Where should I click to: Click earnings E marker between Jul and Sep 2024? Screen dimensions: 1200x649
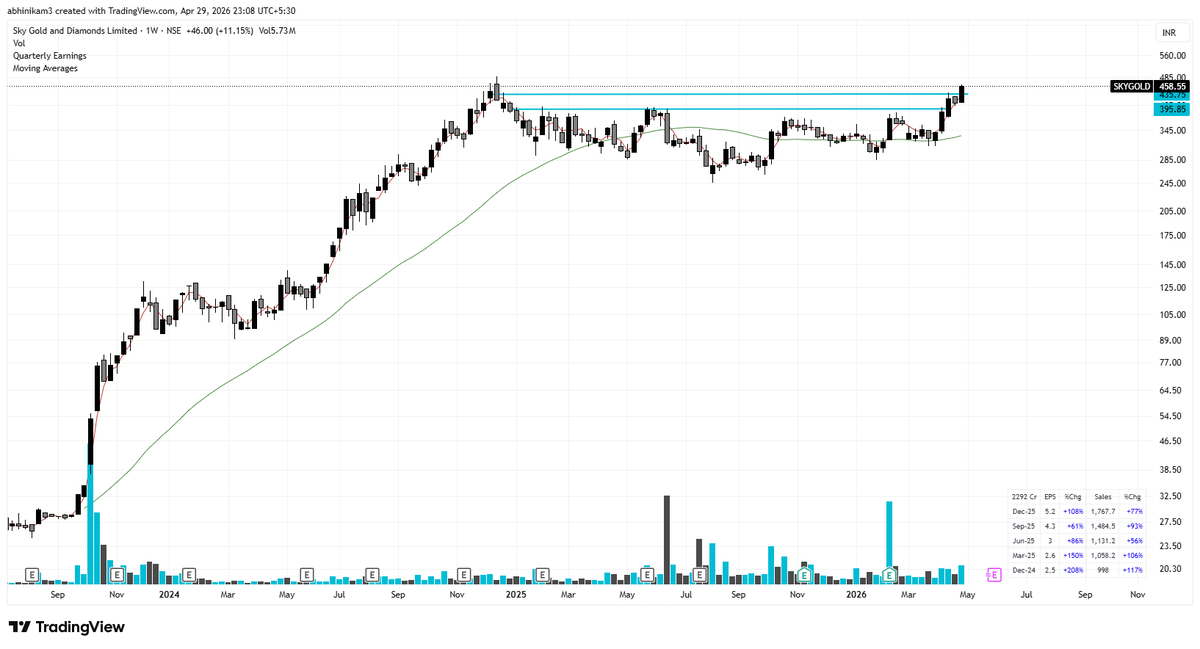pos(371,575)
